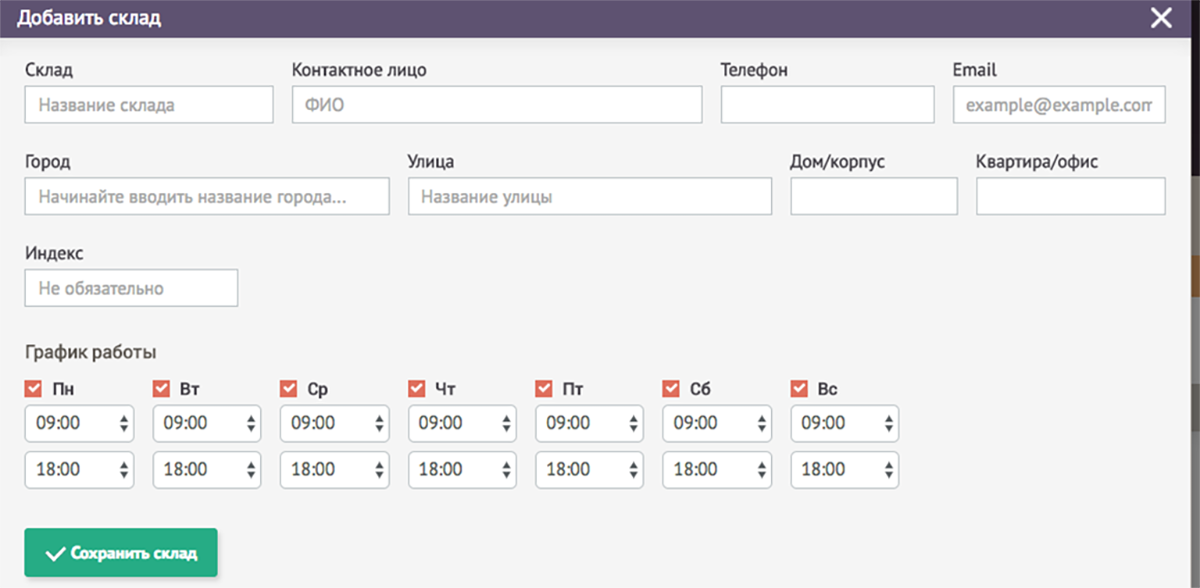The height and width of the screenshot is (588, 1200).
Task: Uncheck the Ср checkbox
Action: point(289,388)
